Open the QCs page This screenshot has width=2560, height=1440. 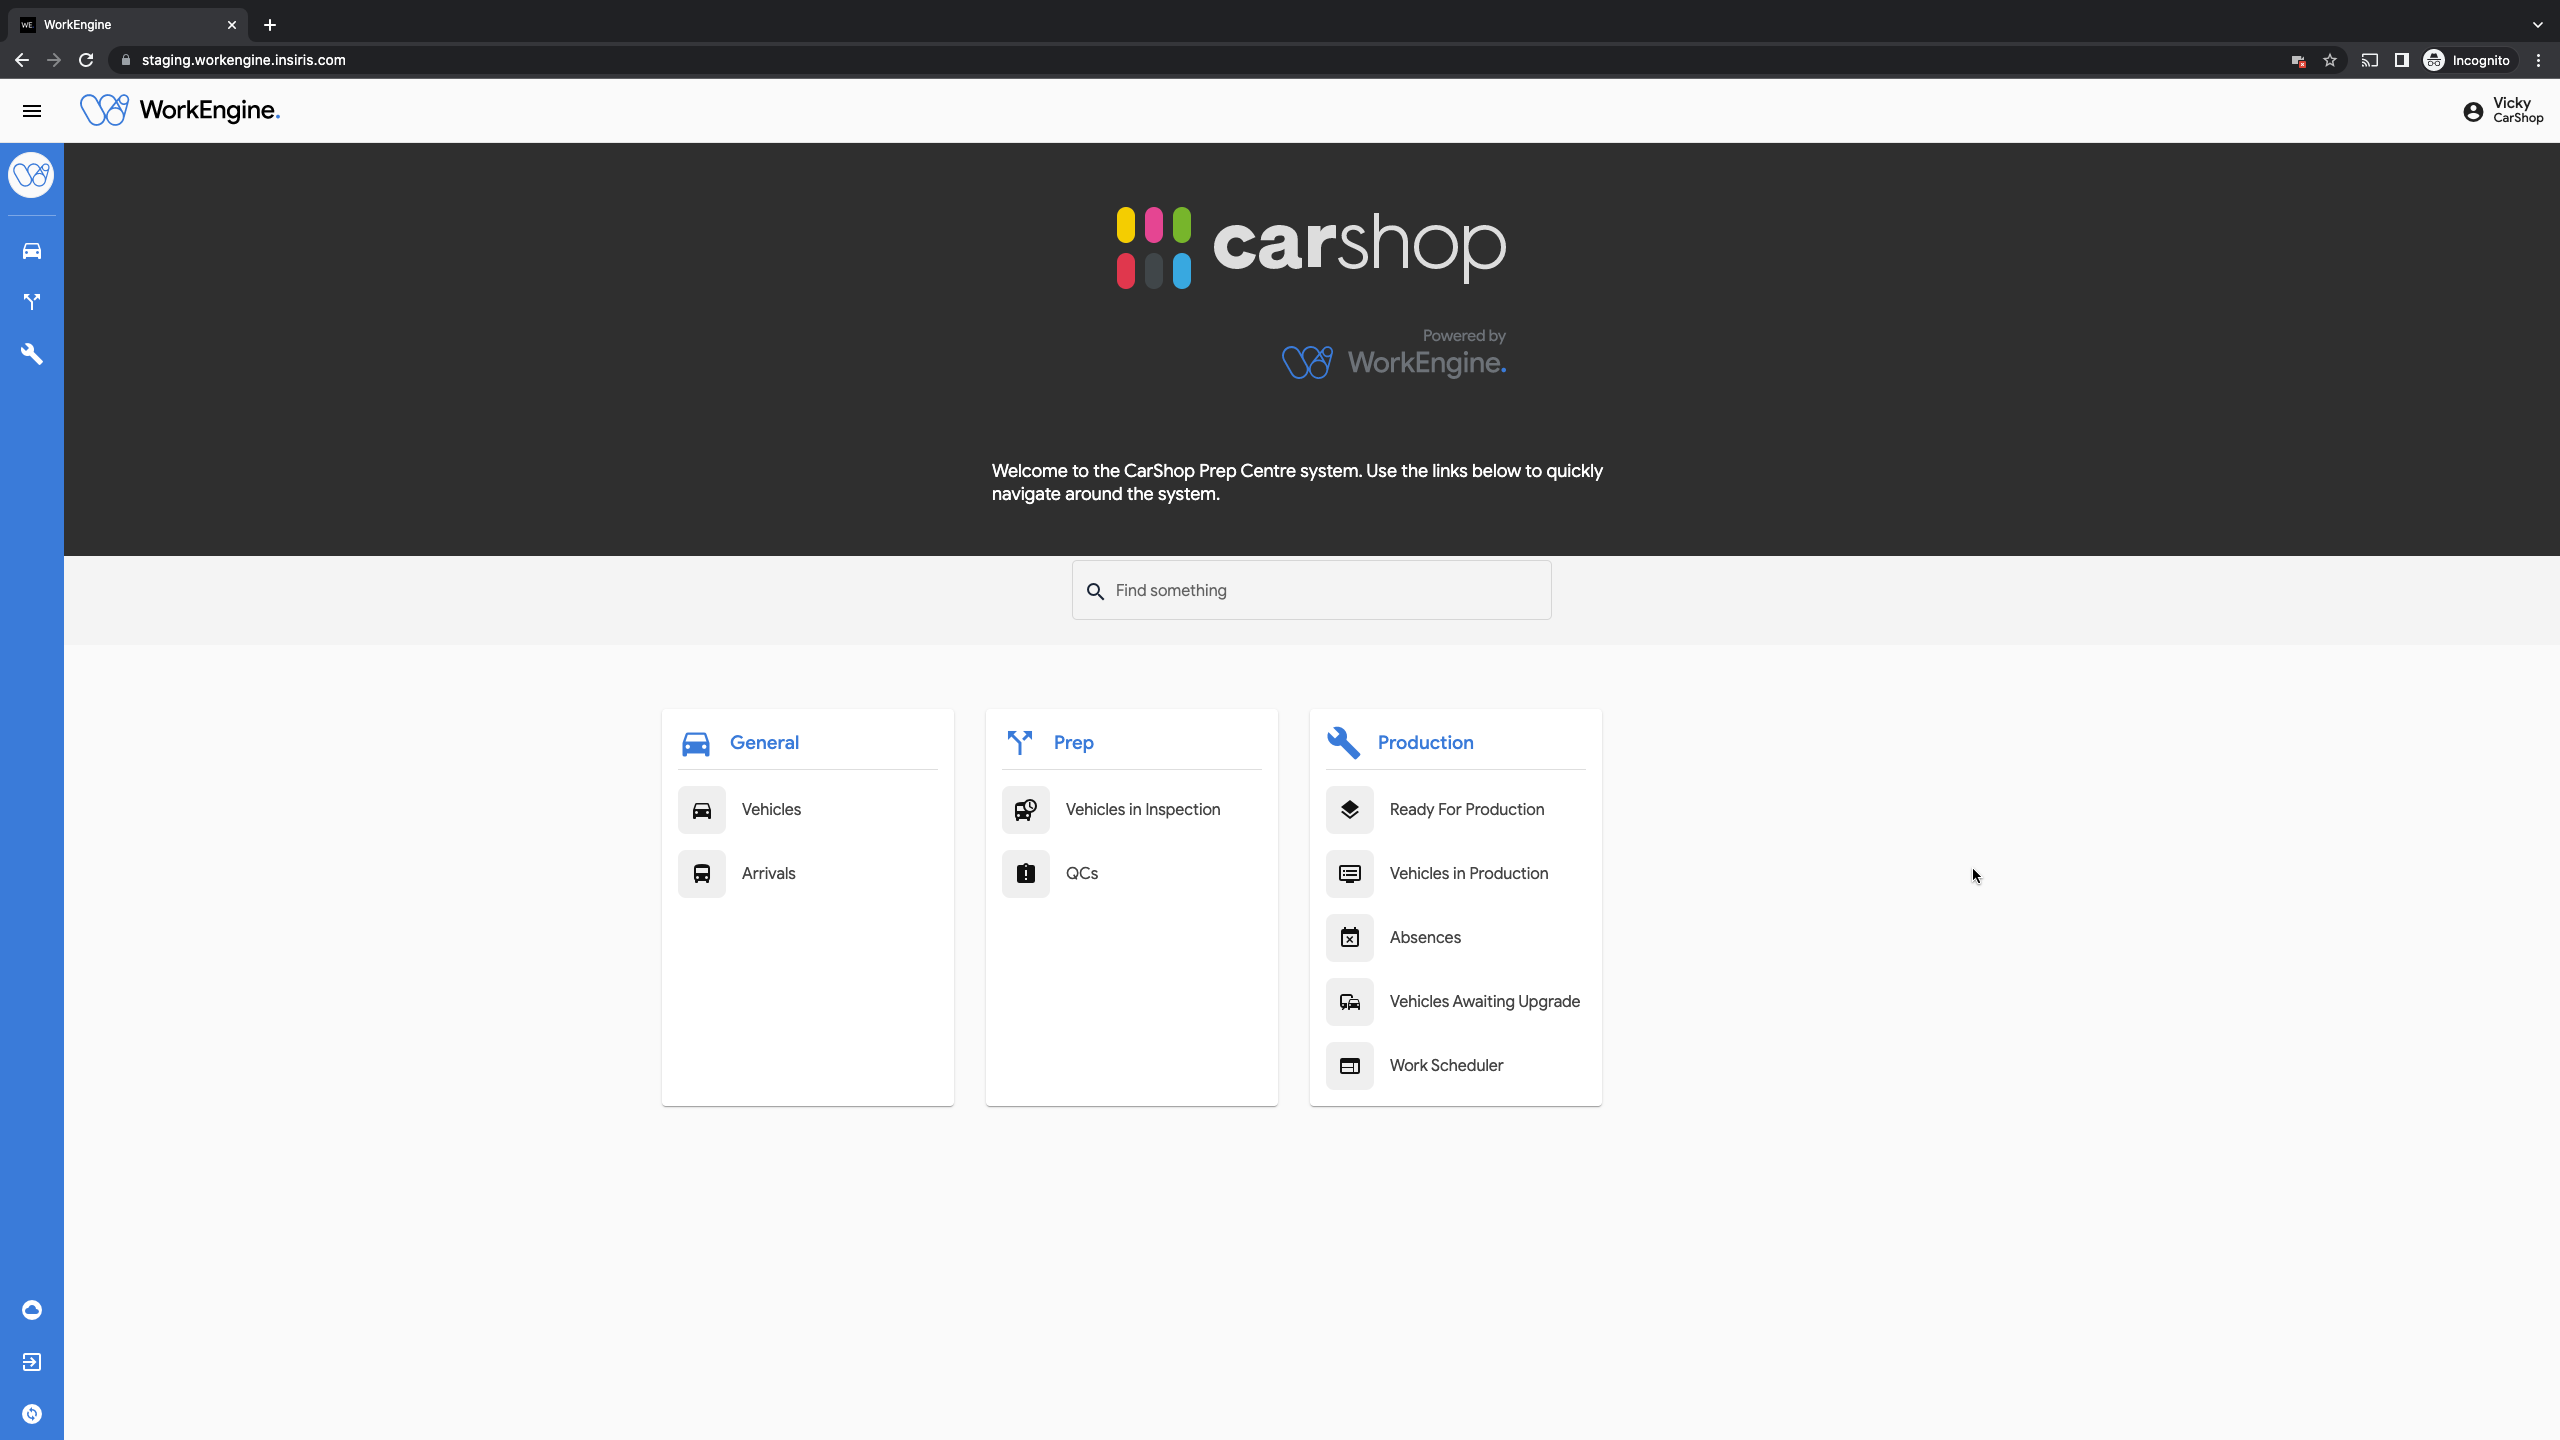(1081, 874)
